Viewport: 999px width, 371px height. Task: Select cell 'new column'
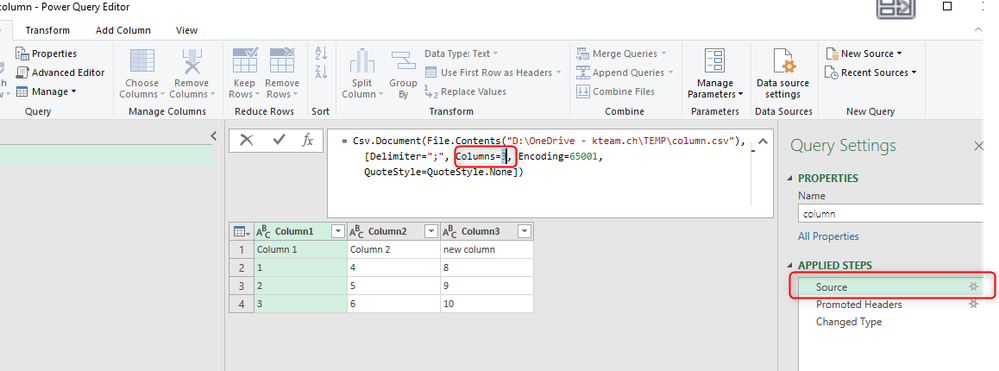[487, 250]
